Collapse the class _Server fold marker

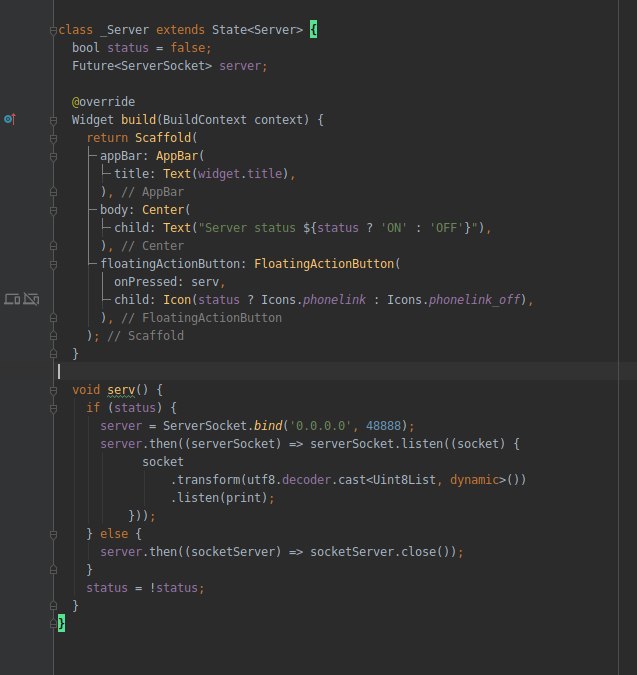pos(53,31)
